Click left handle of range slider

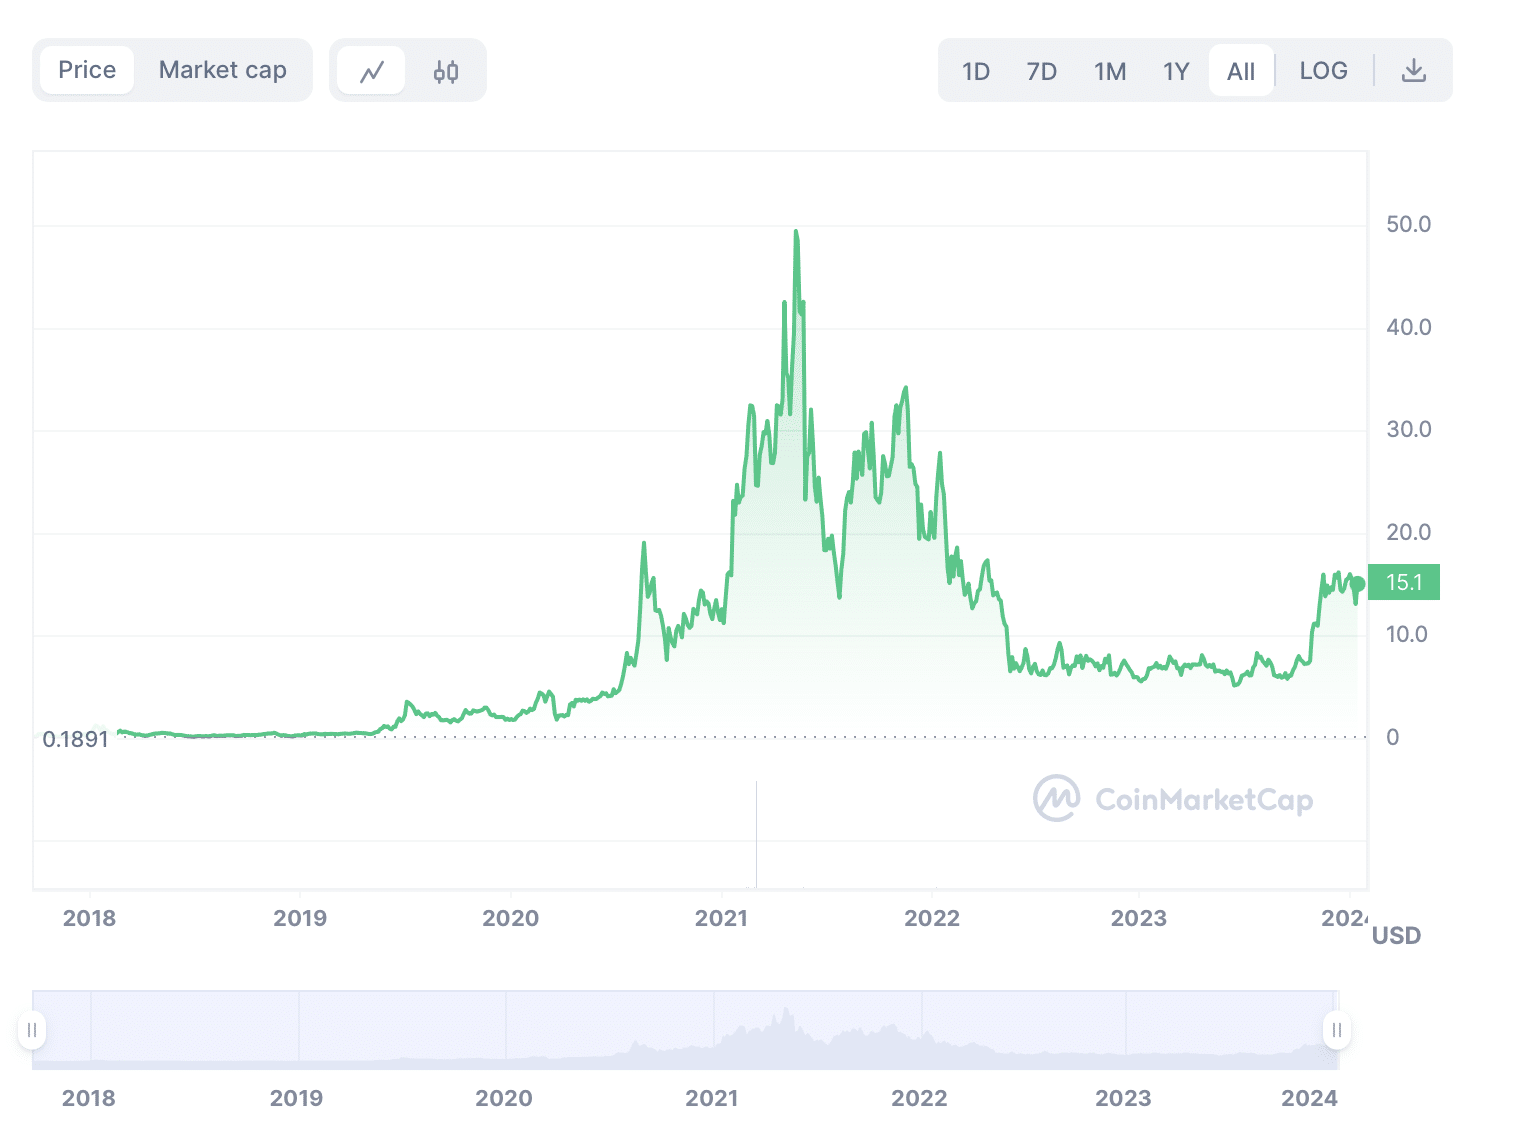click(32, 1030)
